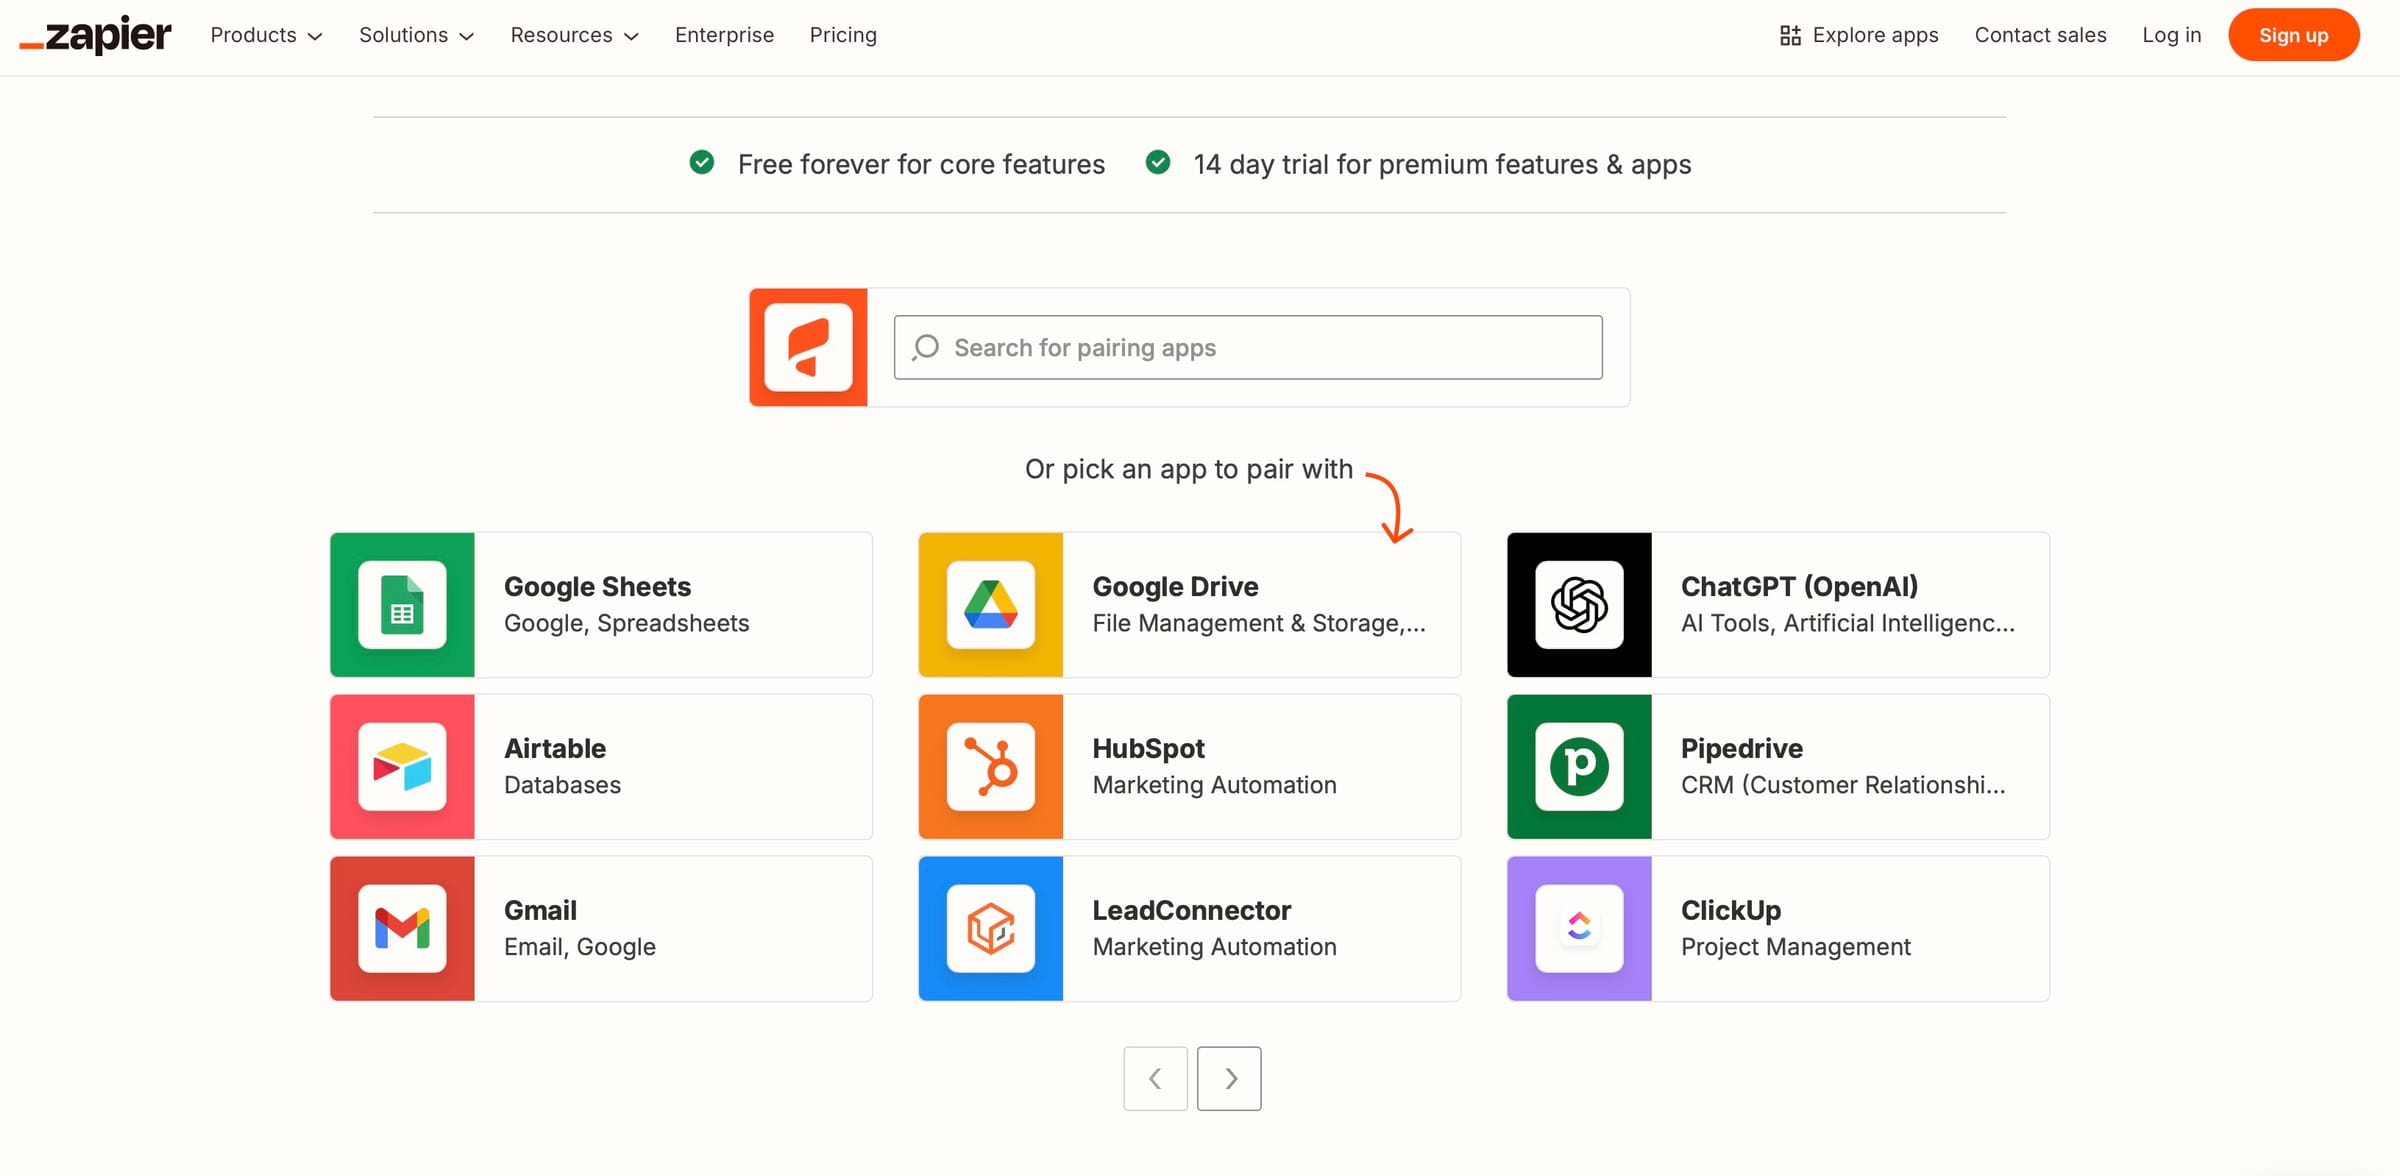Select the Airtable app icon

tap(401, 766)
